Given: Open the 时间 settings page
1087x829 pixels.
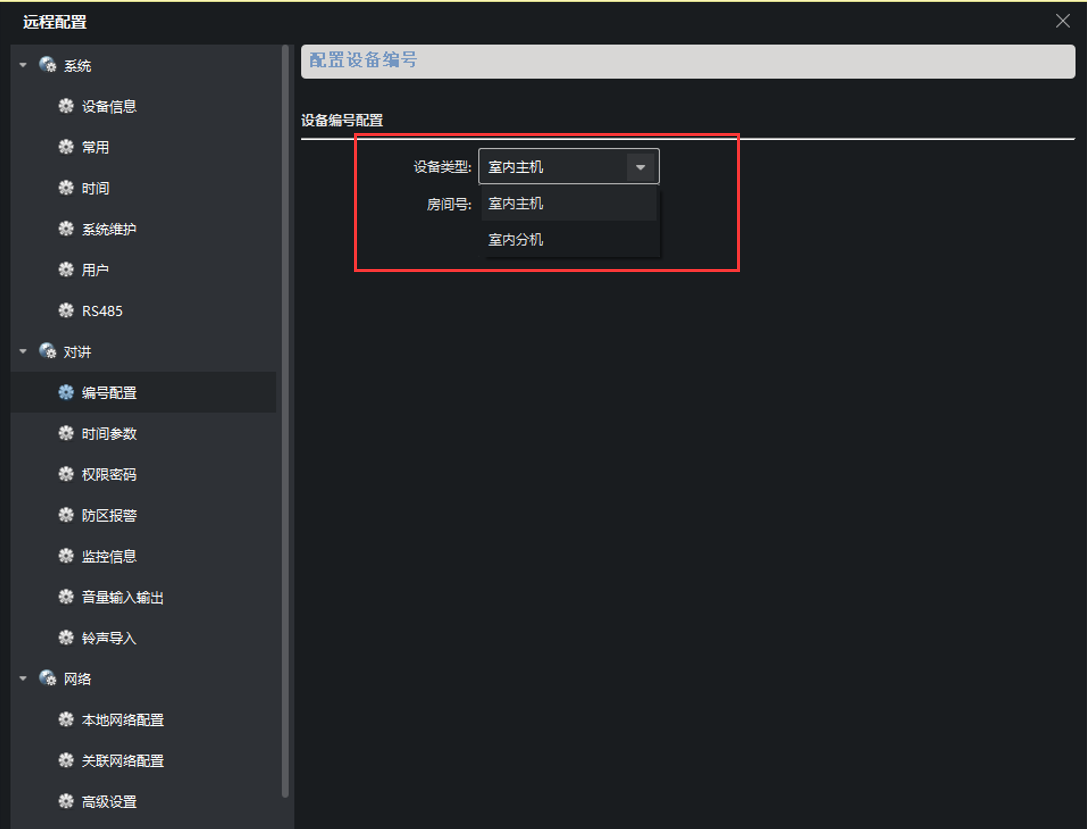Looking at the screenshot, I should (95, 188).
